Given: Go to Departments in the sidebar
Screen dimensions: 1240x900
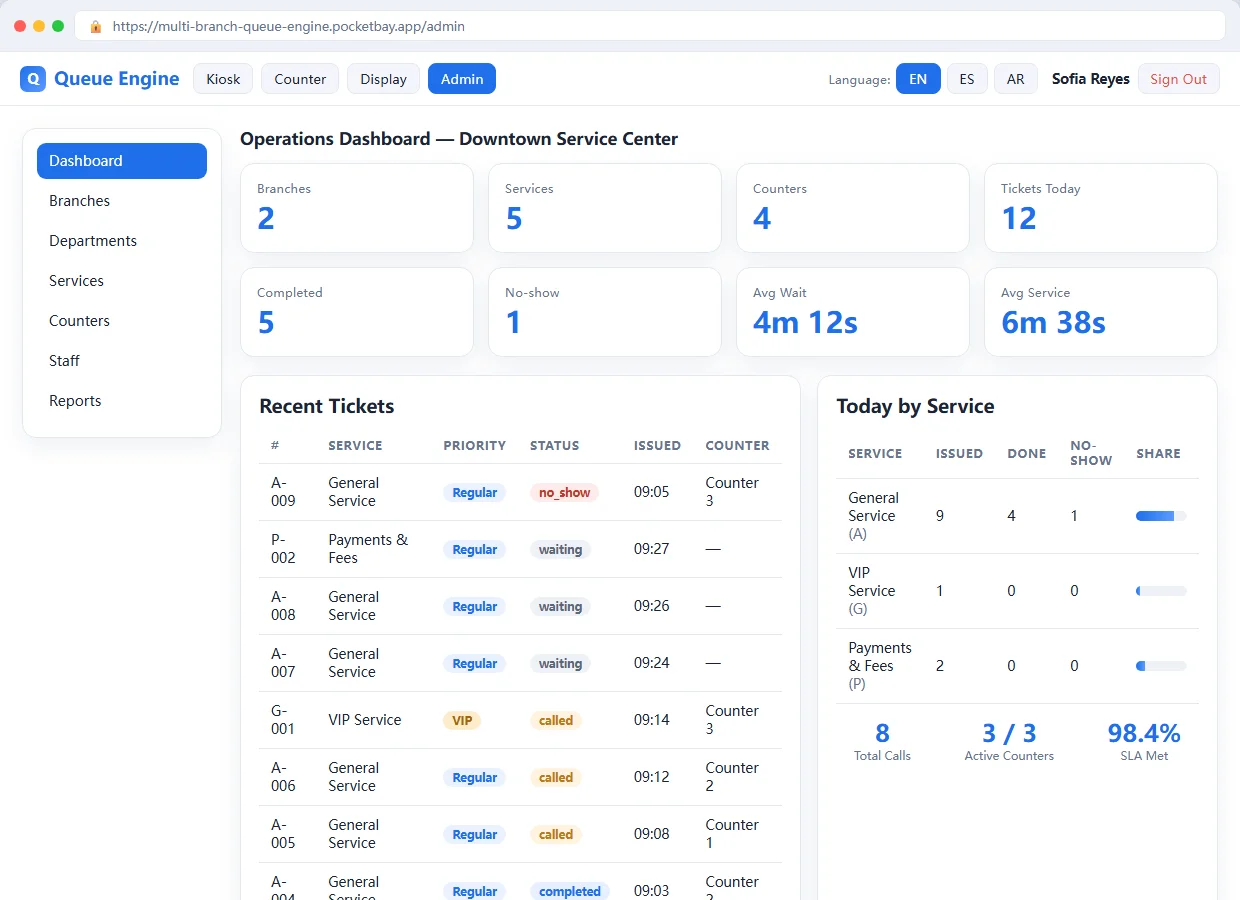Looking at the screenshot, I should (x=122, y=241).
